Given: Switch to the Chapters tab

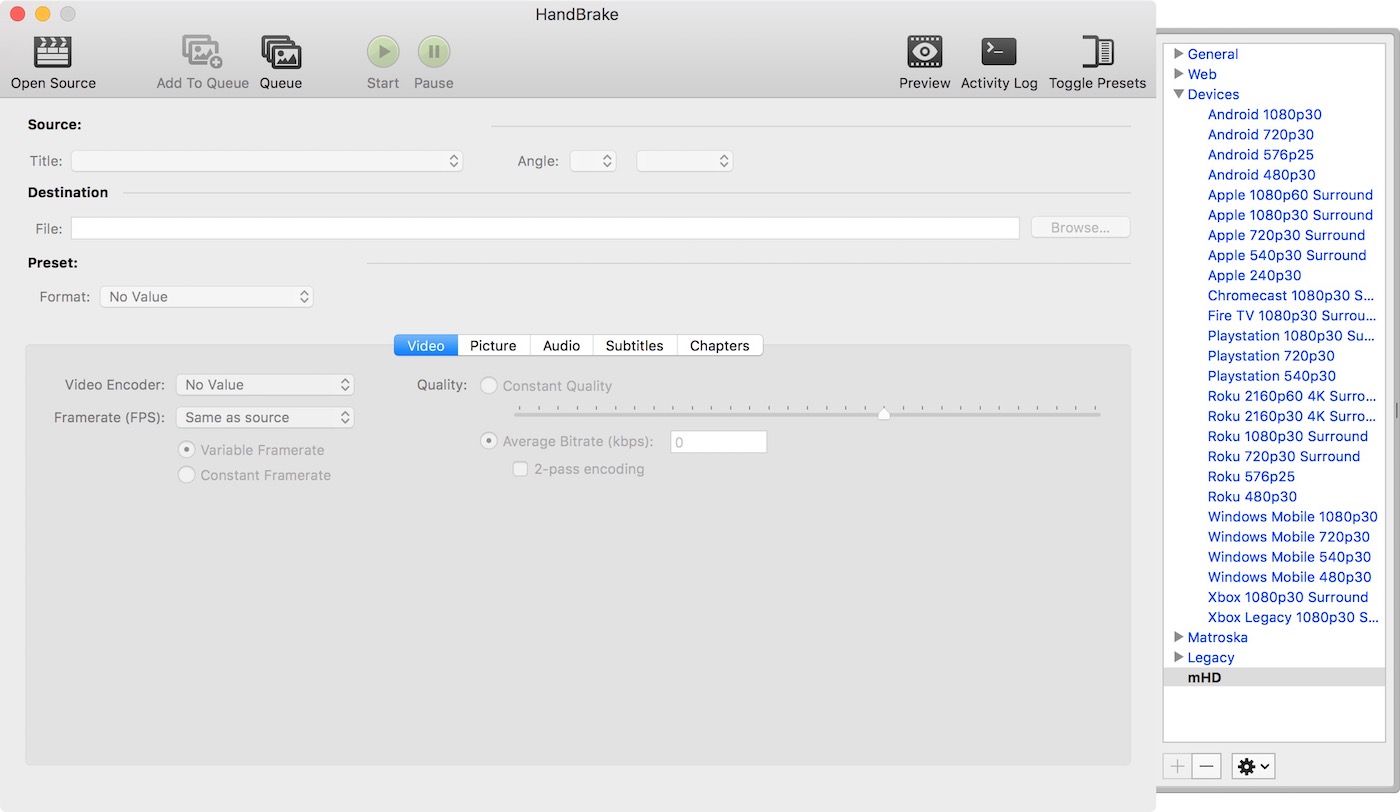Looking at the screenshot, I should 719,345.
